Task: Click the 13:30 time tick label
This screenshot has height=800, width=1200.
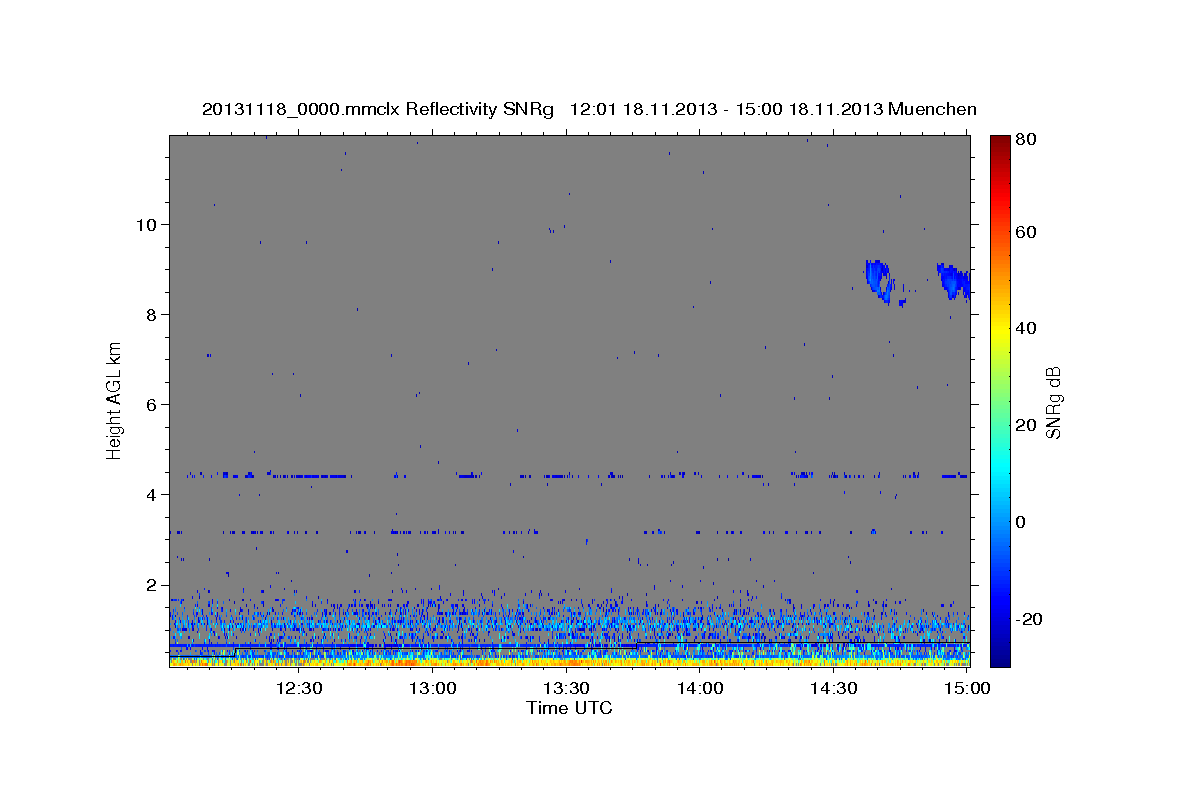Action: (x=567, y=688)
